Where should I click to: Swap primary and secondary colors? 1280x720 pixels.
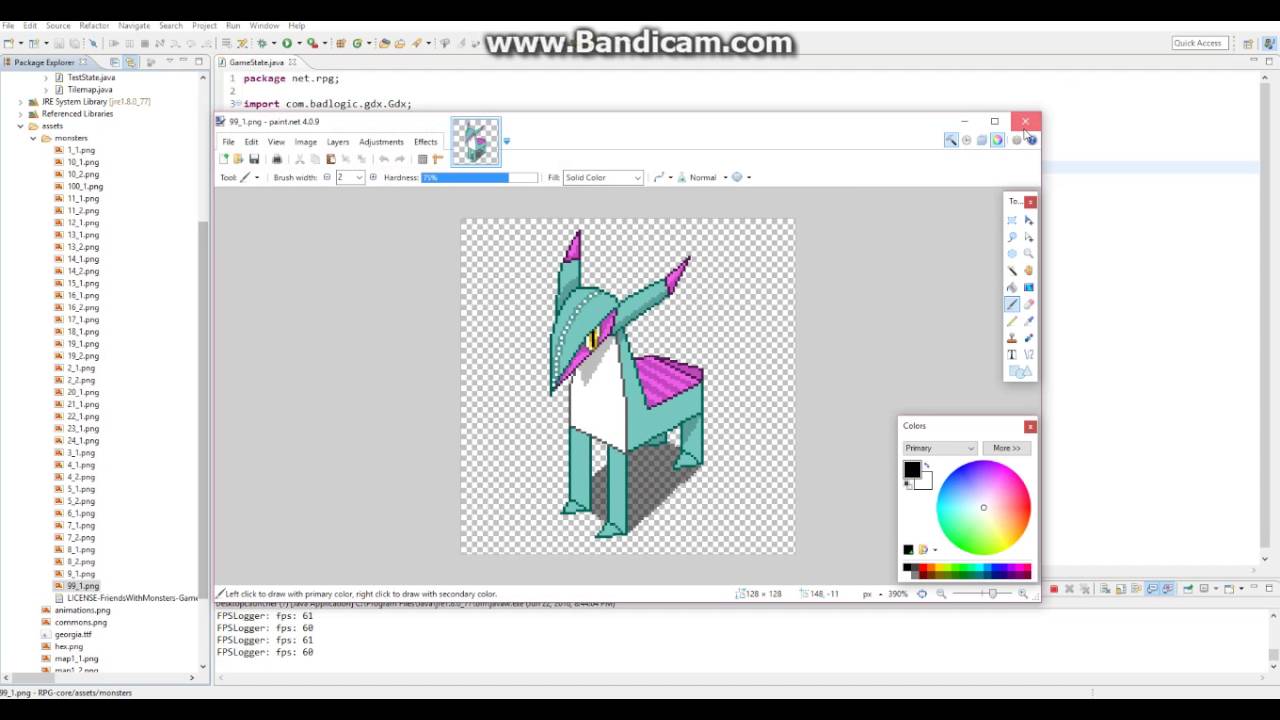pyautogui.click(x=927, y=466)
